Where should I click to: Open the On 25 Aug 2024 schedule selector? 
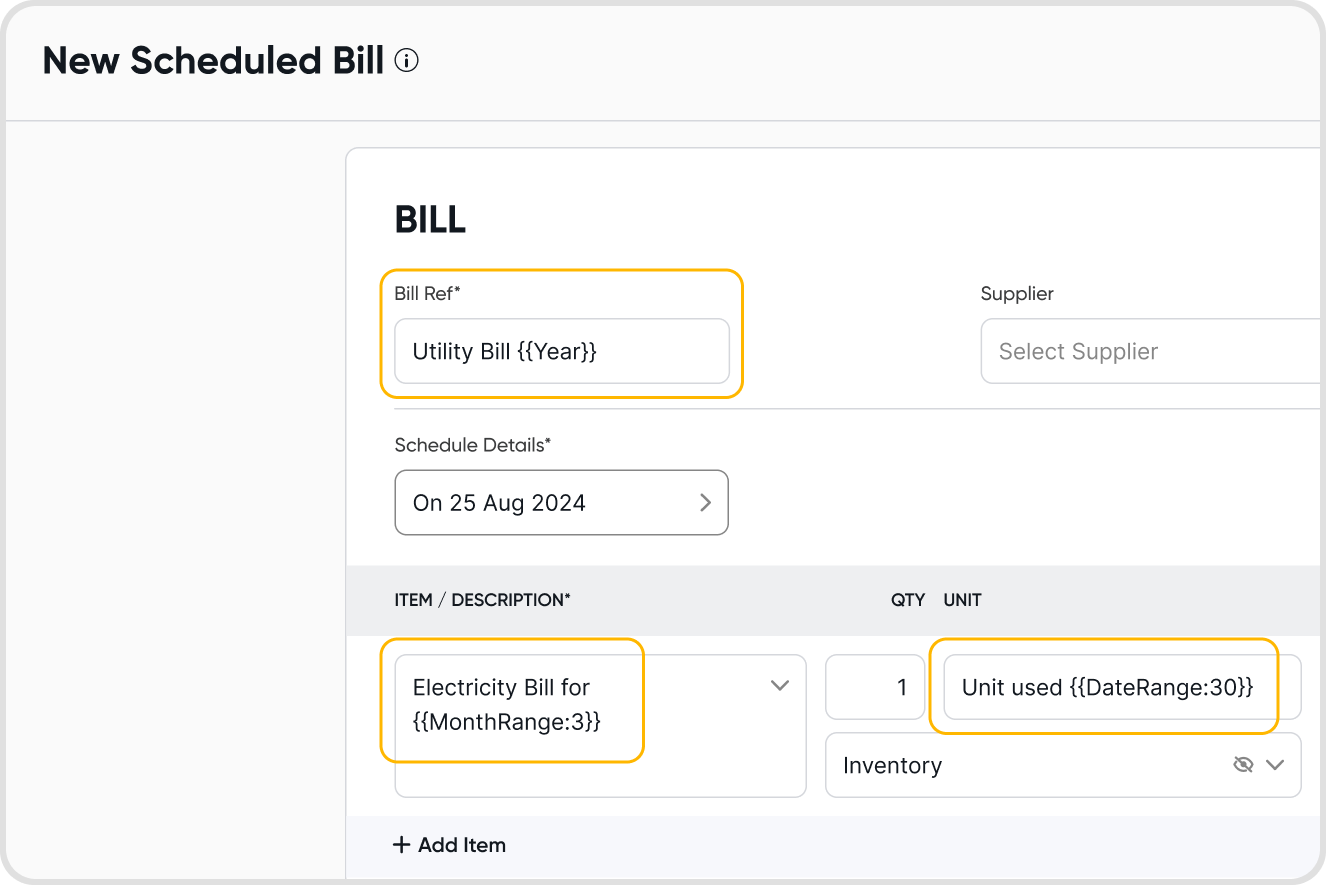point(560,502)
